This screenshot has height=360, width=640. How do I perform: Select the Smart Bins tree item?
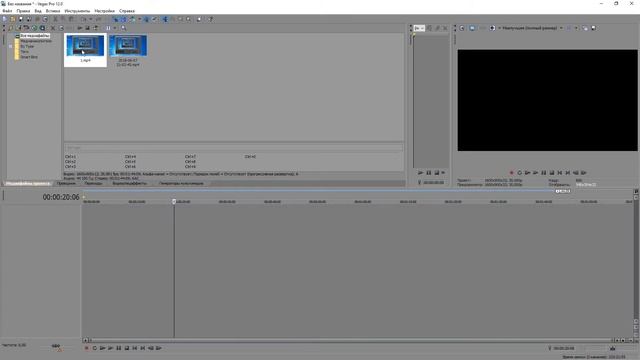point(29,57)
